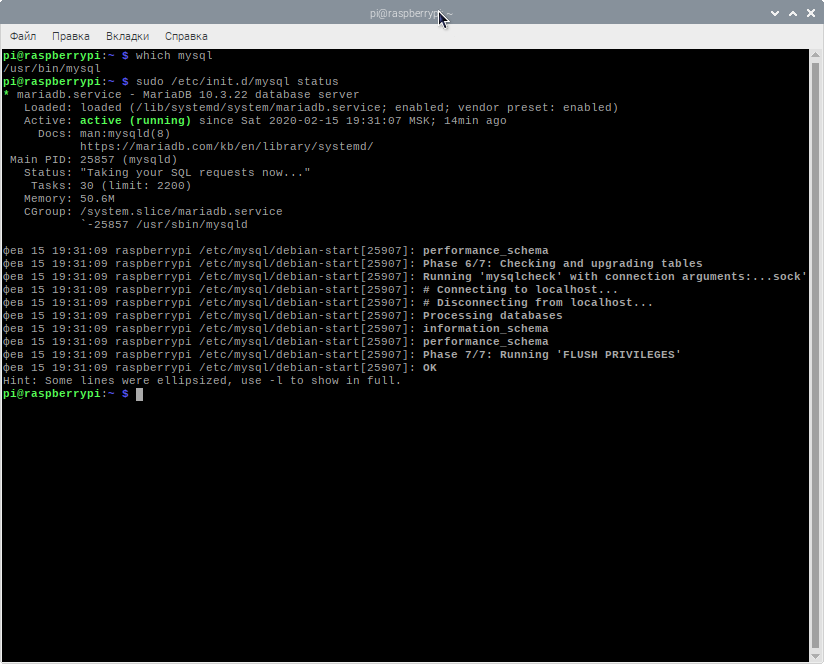This screenshot has height=664, width=824.
Task: Click the terminal's vertical scrollbar
Action: (815, 350)
